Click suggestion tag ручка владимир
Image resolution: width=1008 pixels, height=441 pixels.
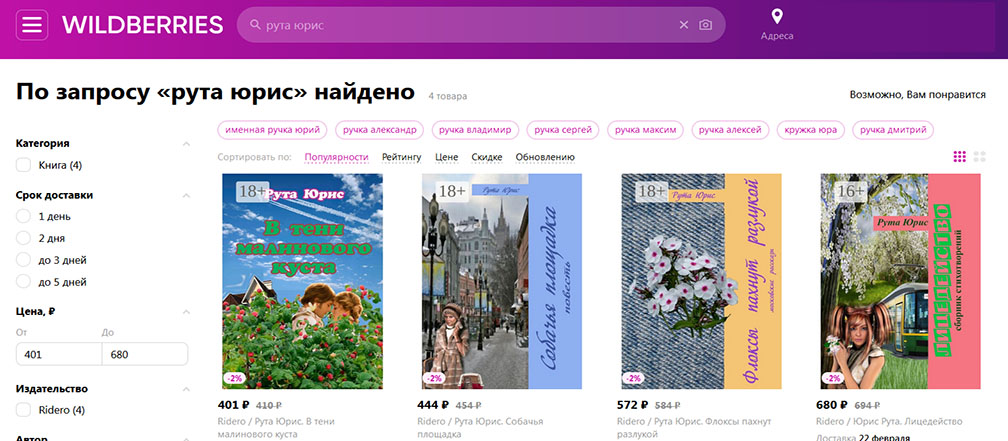pos(476,130)
